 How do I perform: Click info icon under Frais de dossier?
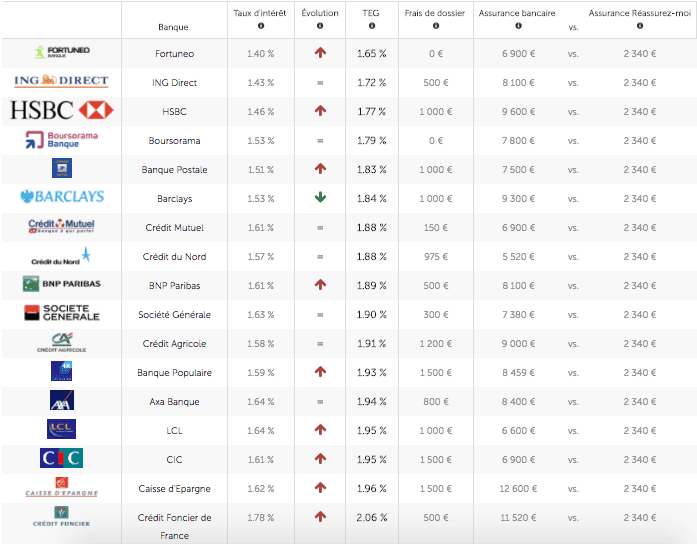pos(435,26)
